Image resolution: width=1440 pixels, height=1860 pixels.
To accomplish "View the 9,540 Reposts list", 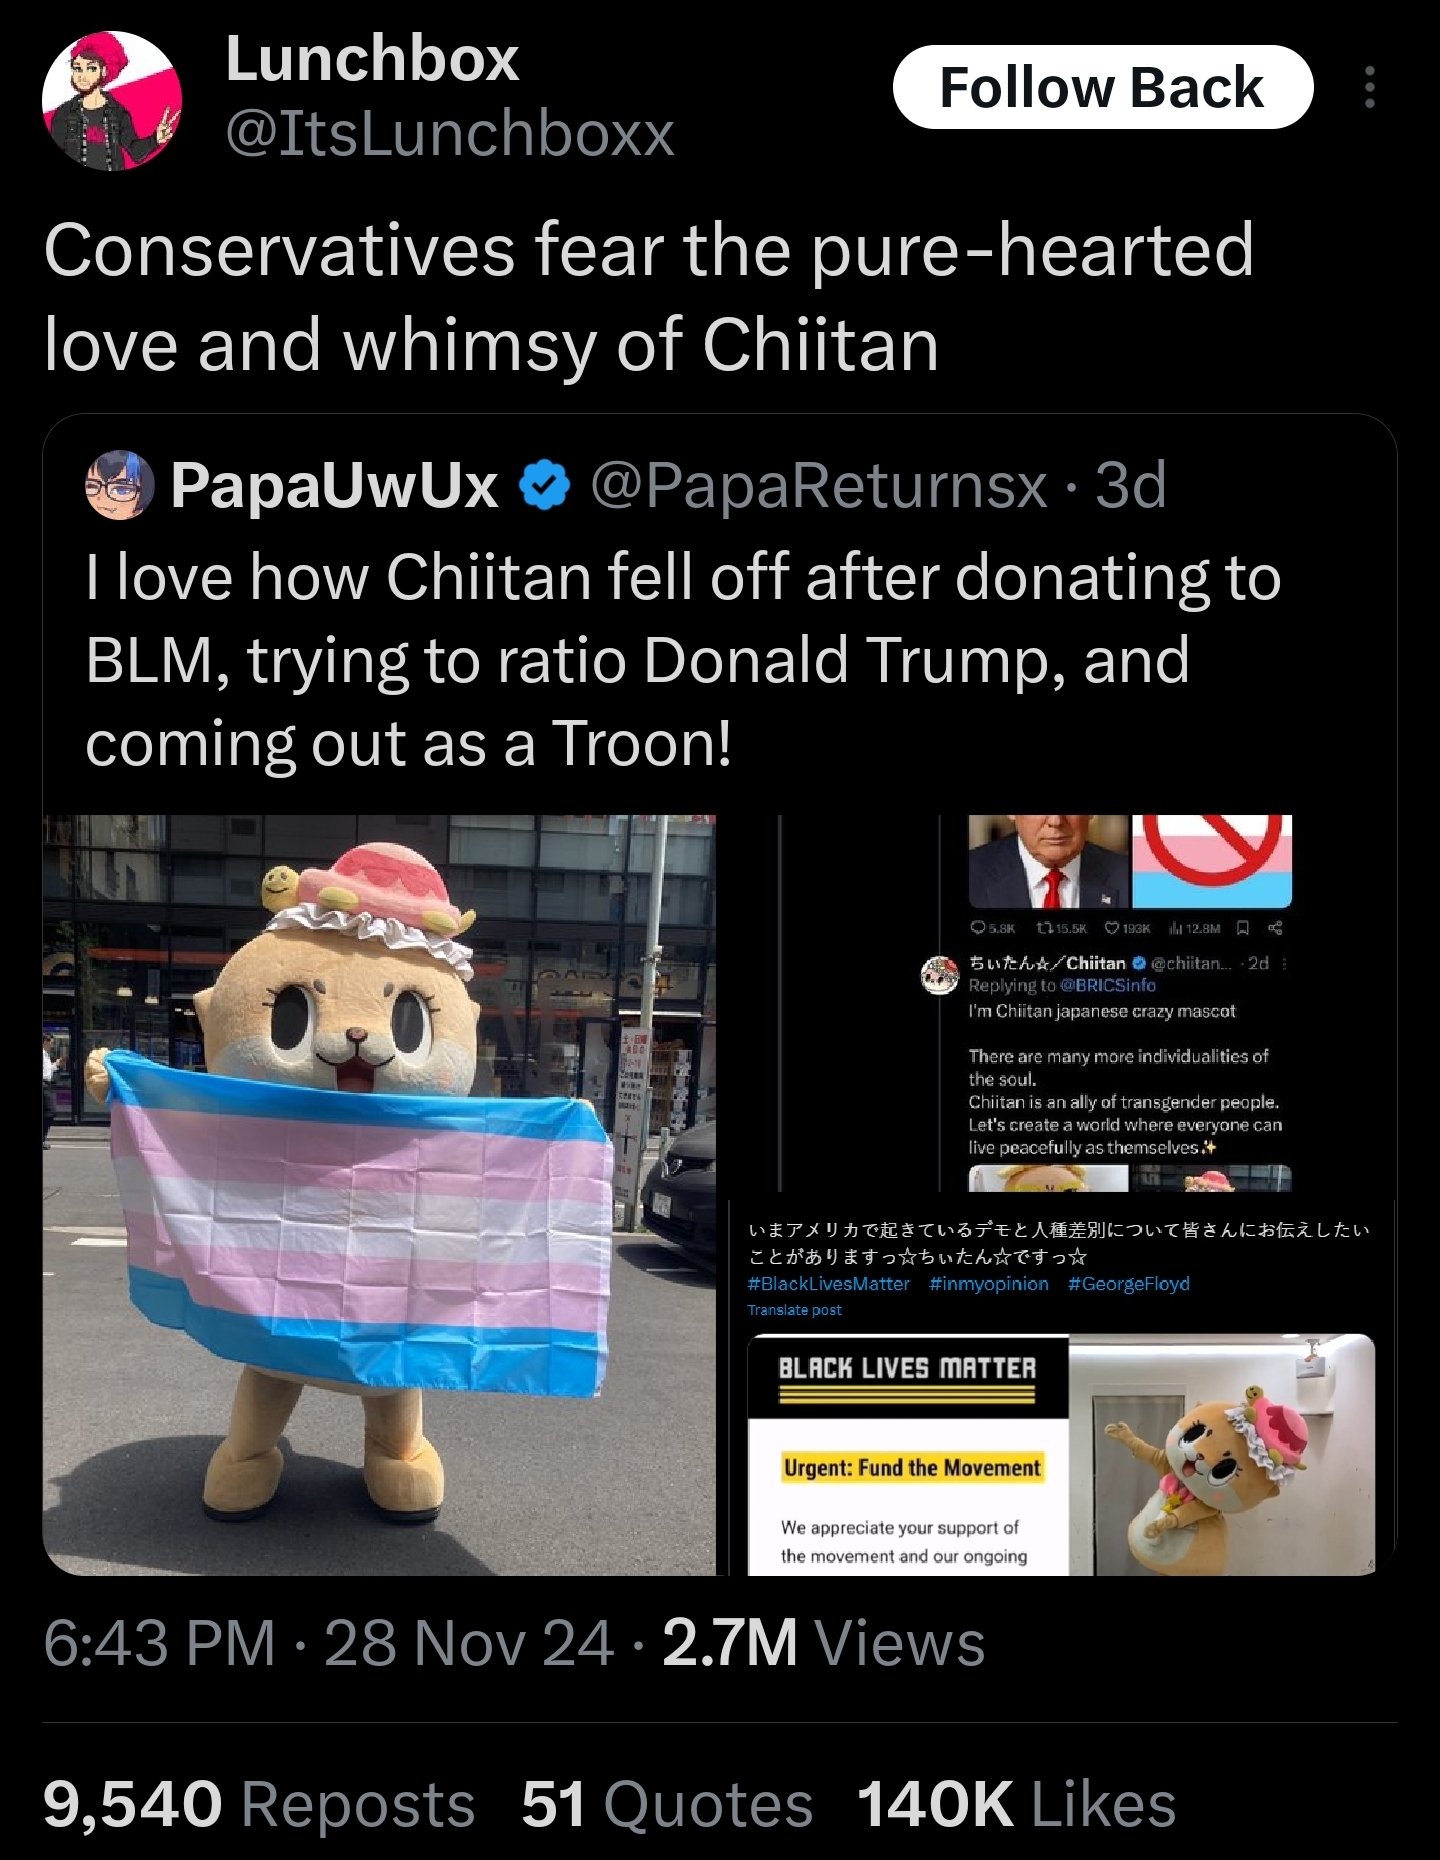I will click(258, 1805).
